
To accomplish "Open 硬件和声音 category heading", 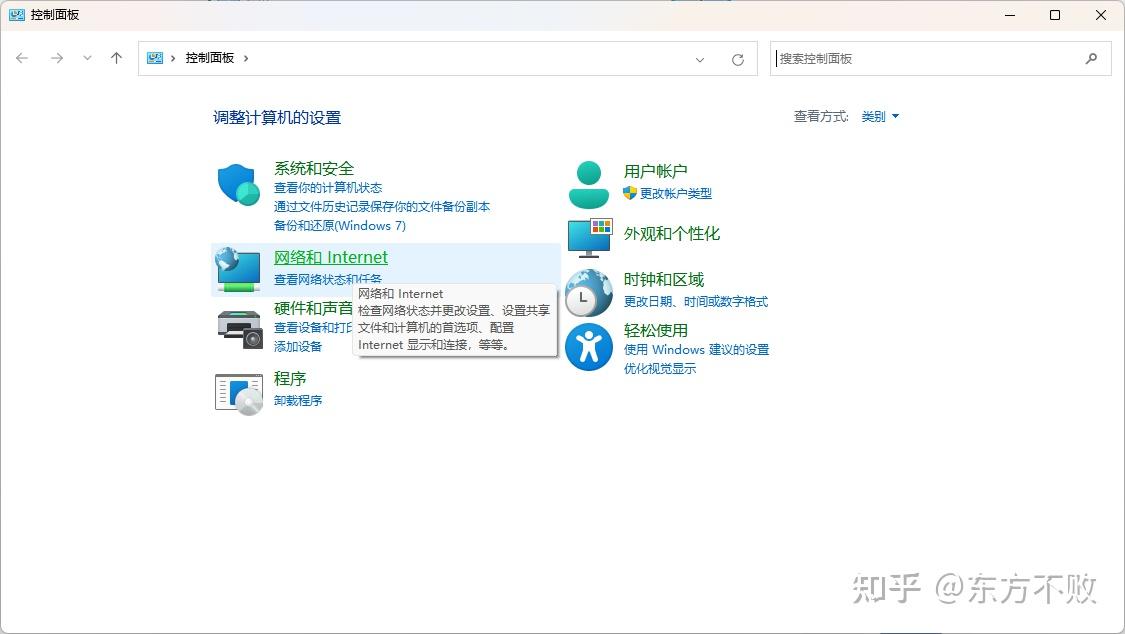I will [314, 308].
